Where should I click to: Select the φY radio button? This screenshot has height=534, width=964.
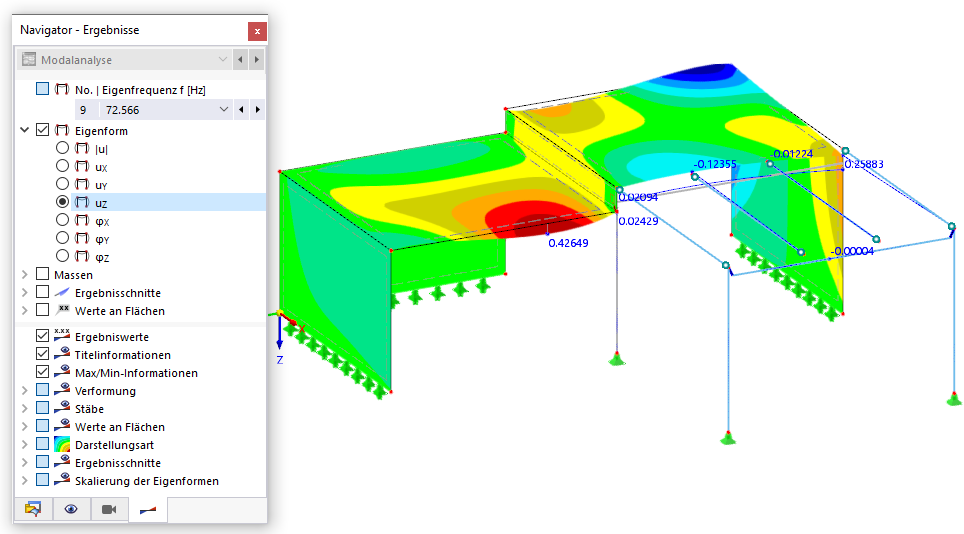coord(62,237)
